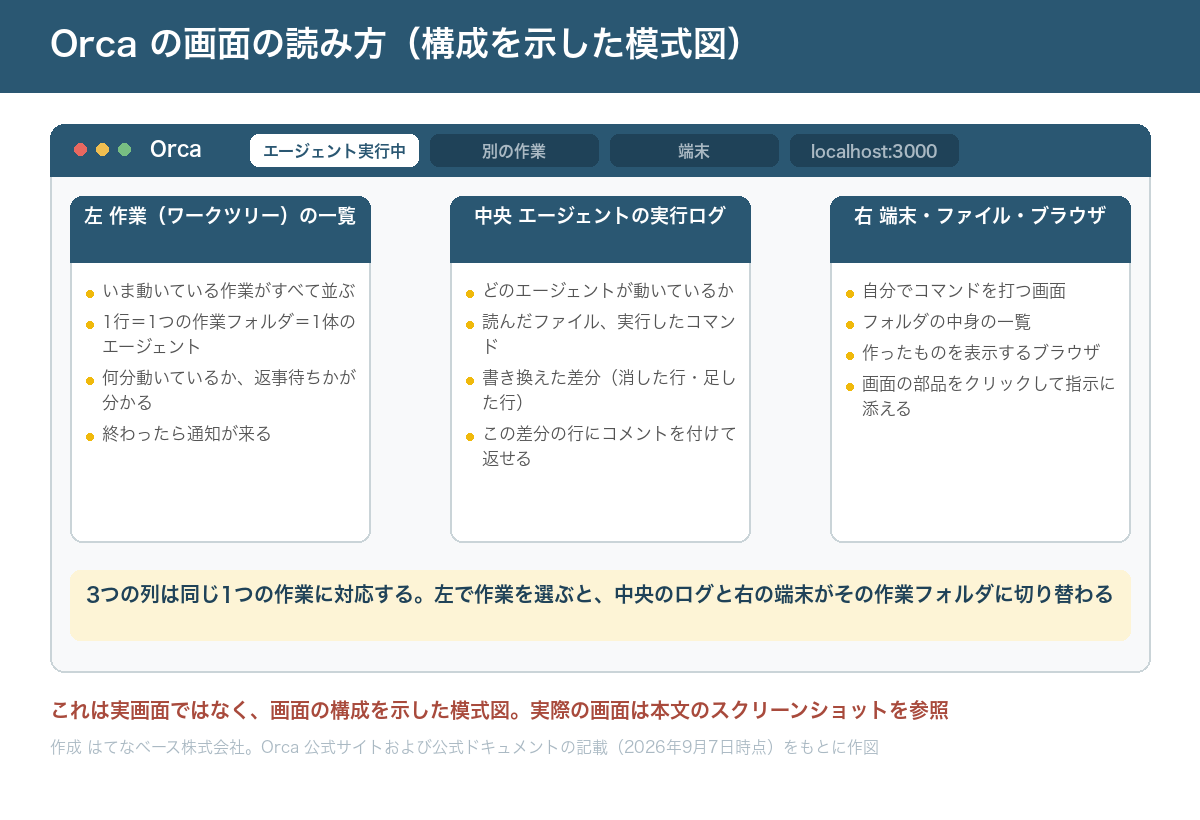This screenshot has height=820, width=1200.
Task: Click the green maximize window dot
Action: pyautogui.click(x=124, y=150)
